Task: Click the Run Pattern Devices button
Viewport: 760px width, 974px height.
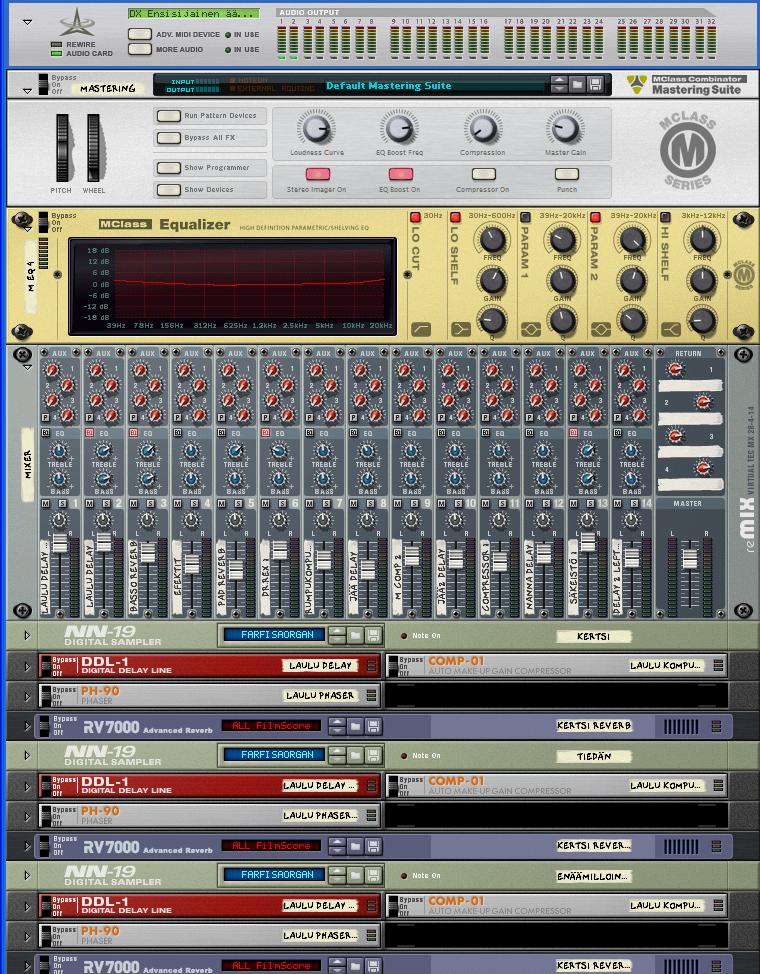Action: pyautogui.click(x=168, y=116)
